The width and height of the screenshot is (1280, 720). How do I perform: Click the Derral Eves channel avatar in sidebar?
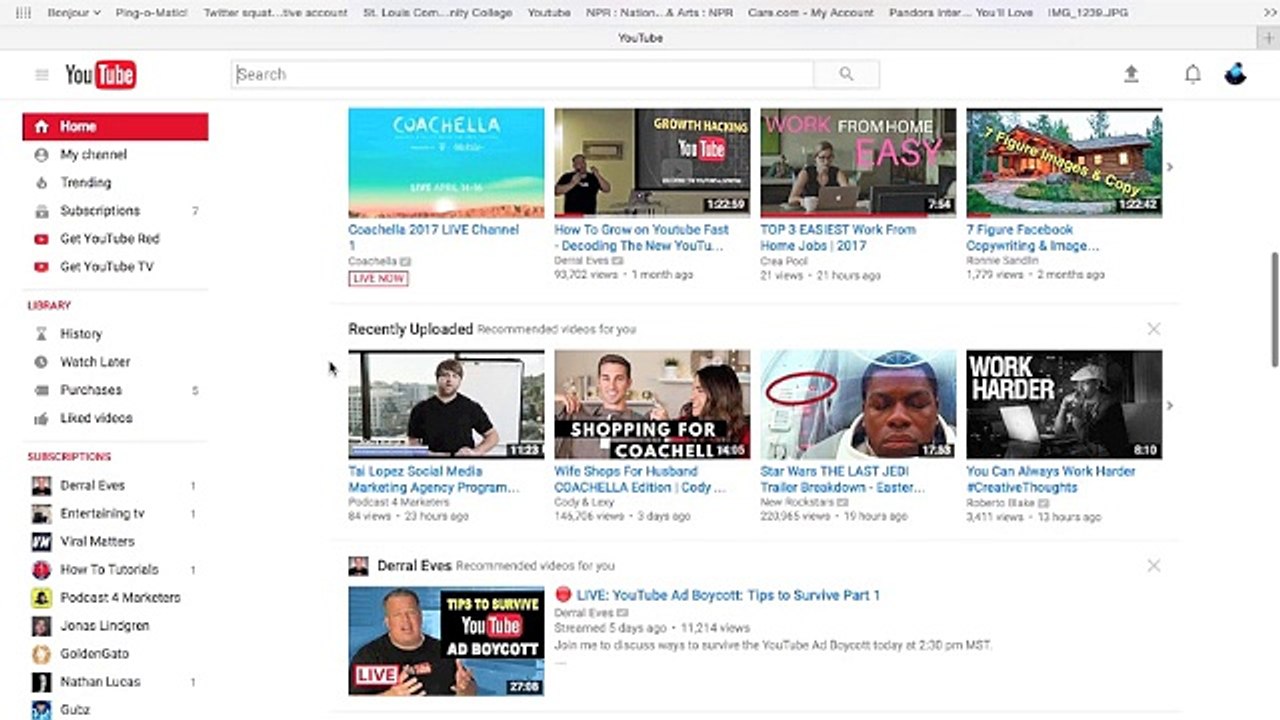41,486
